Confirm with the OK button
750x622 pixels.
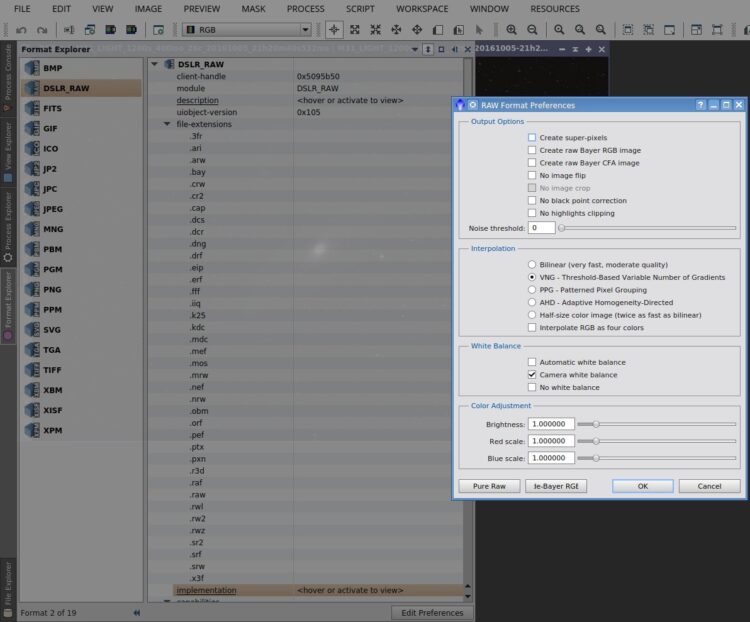[643, 486]
